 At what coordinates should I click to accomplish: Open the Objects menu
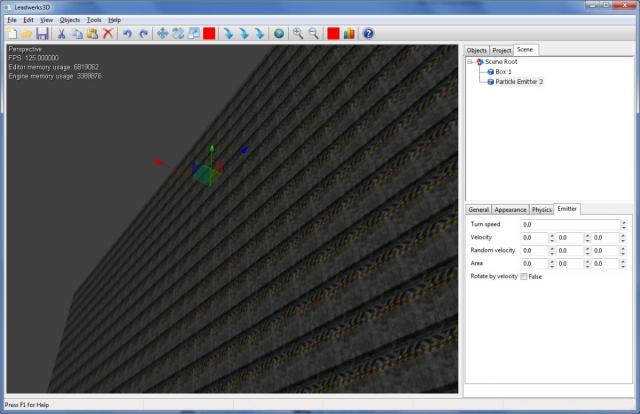[70, 19]
